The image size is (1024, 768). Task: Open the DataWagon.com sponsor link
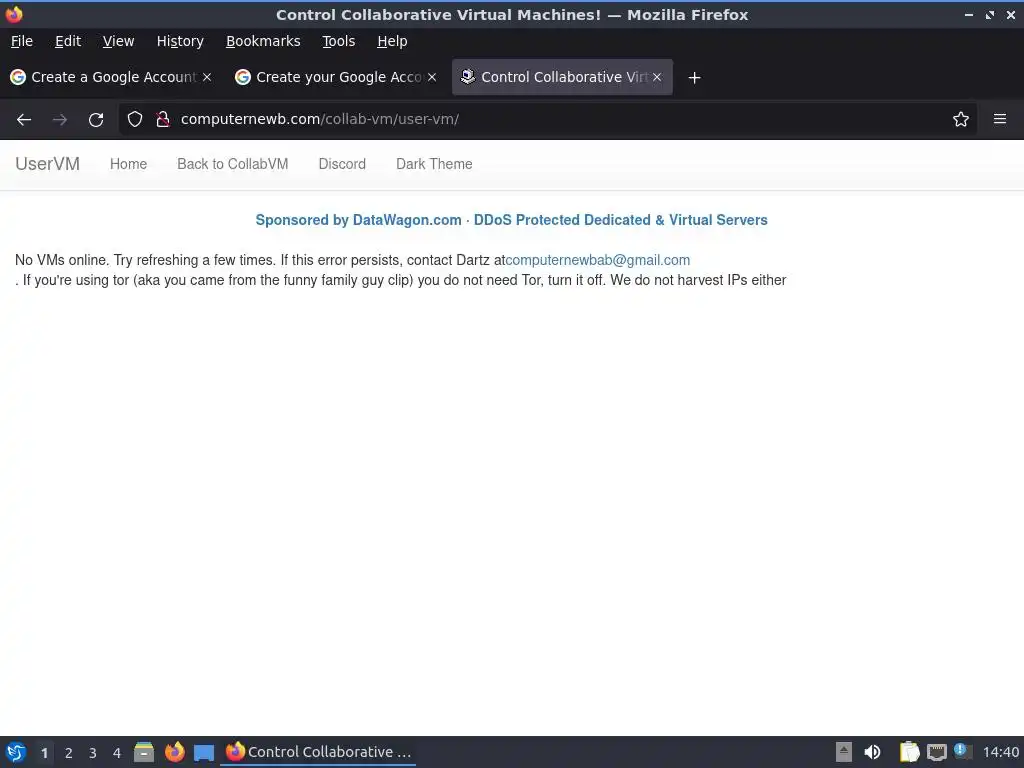(x=511, y=220)
